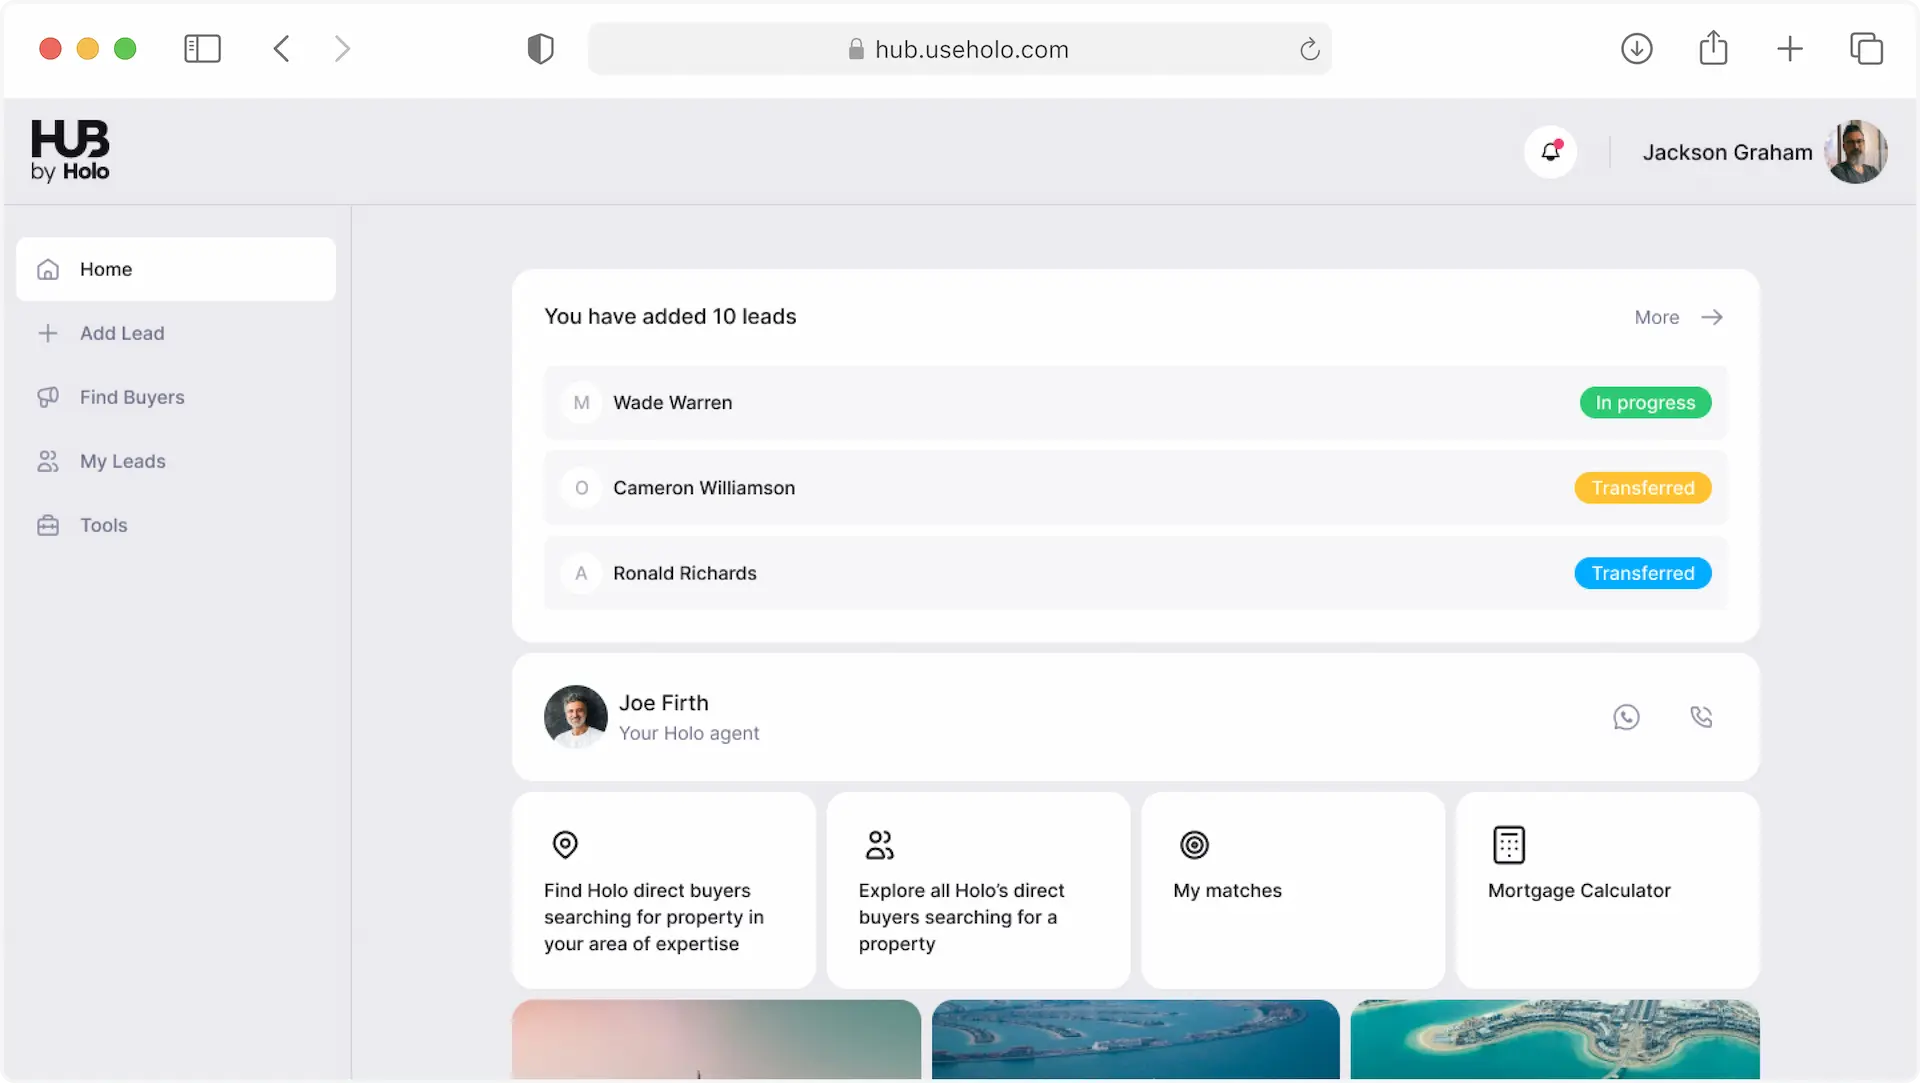The image size is (1920, 1083).
Task: Click Cameron Williamson's orange Transferred badge
Action: [x=1643, y=488]
